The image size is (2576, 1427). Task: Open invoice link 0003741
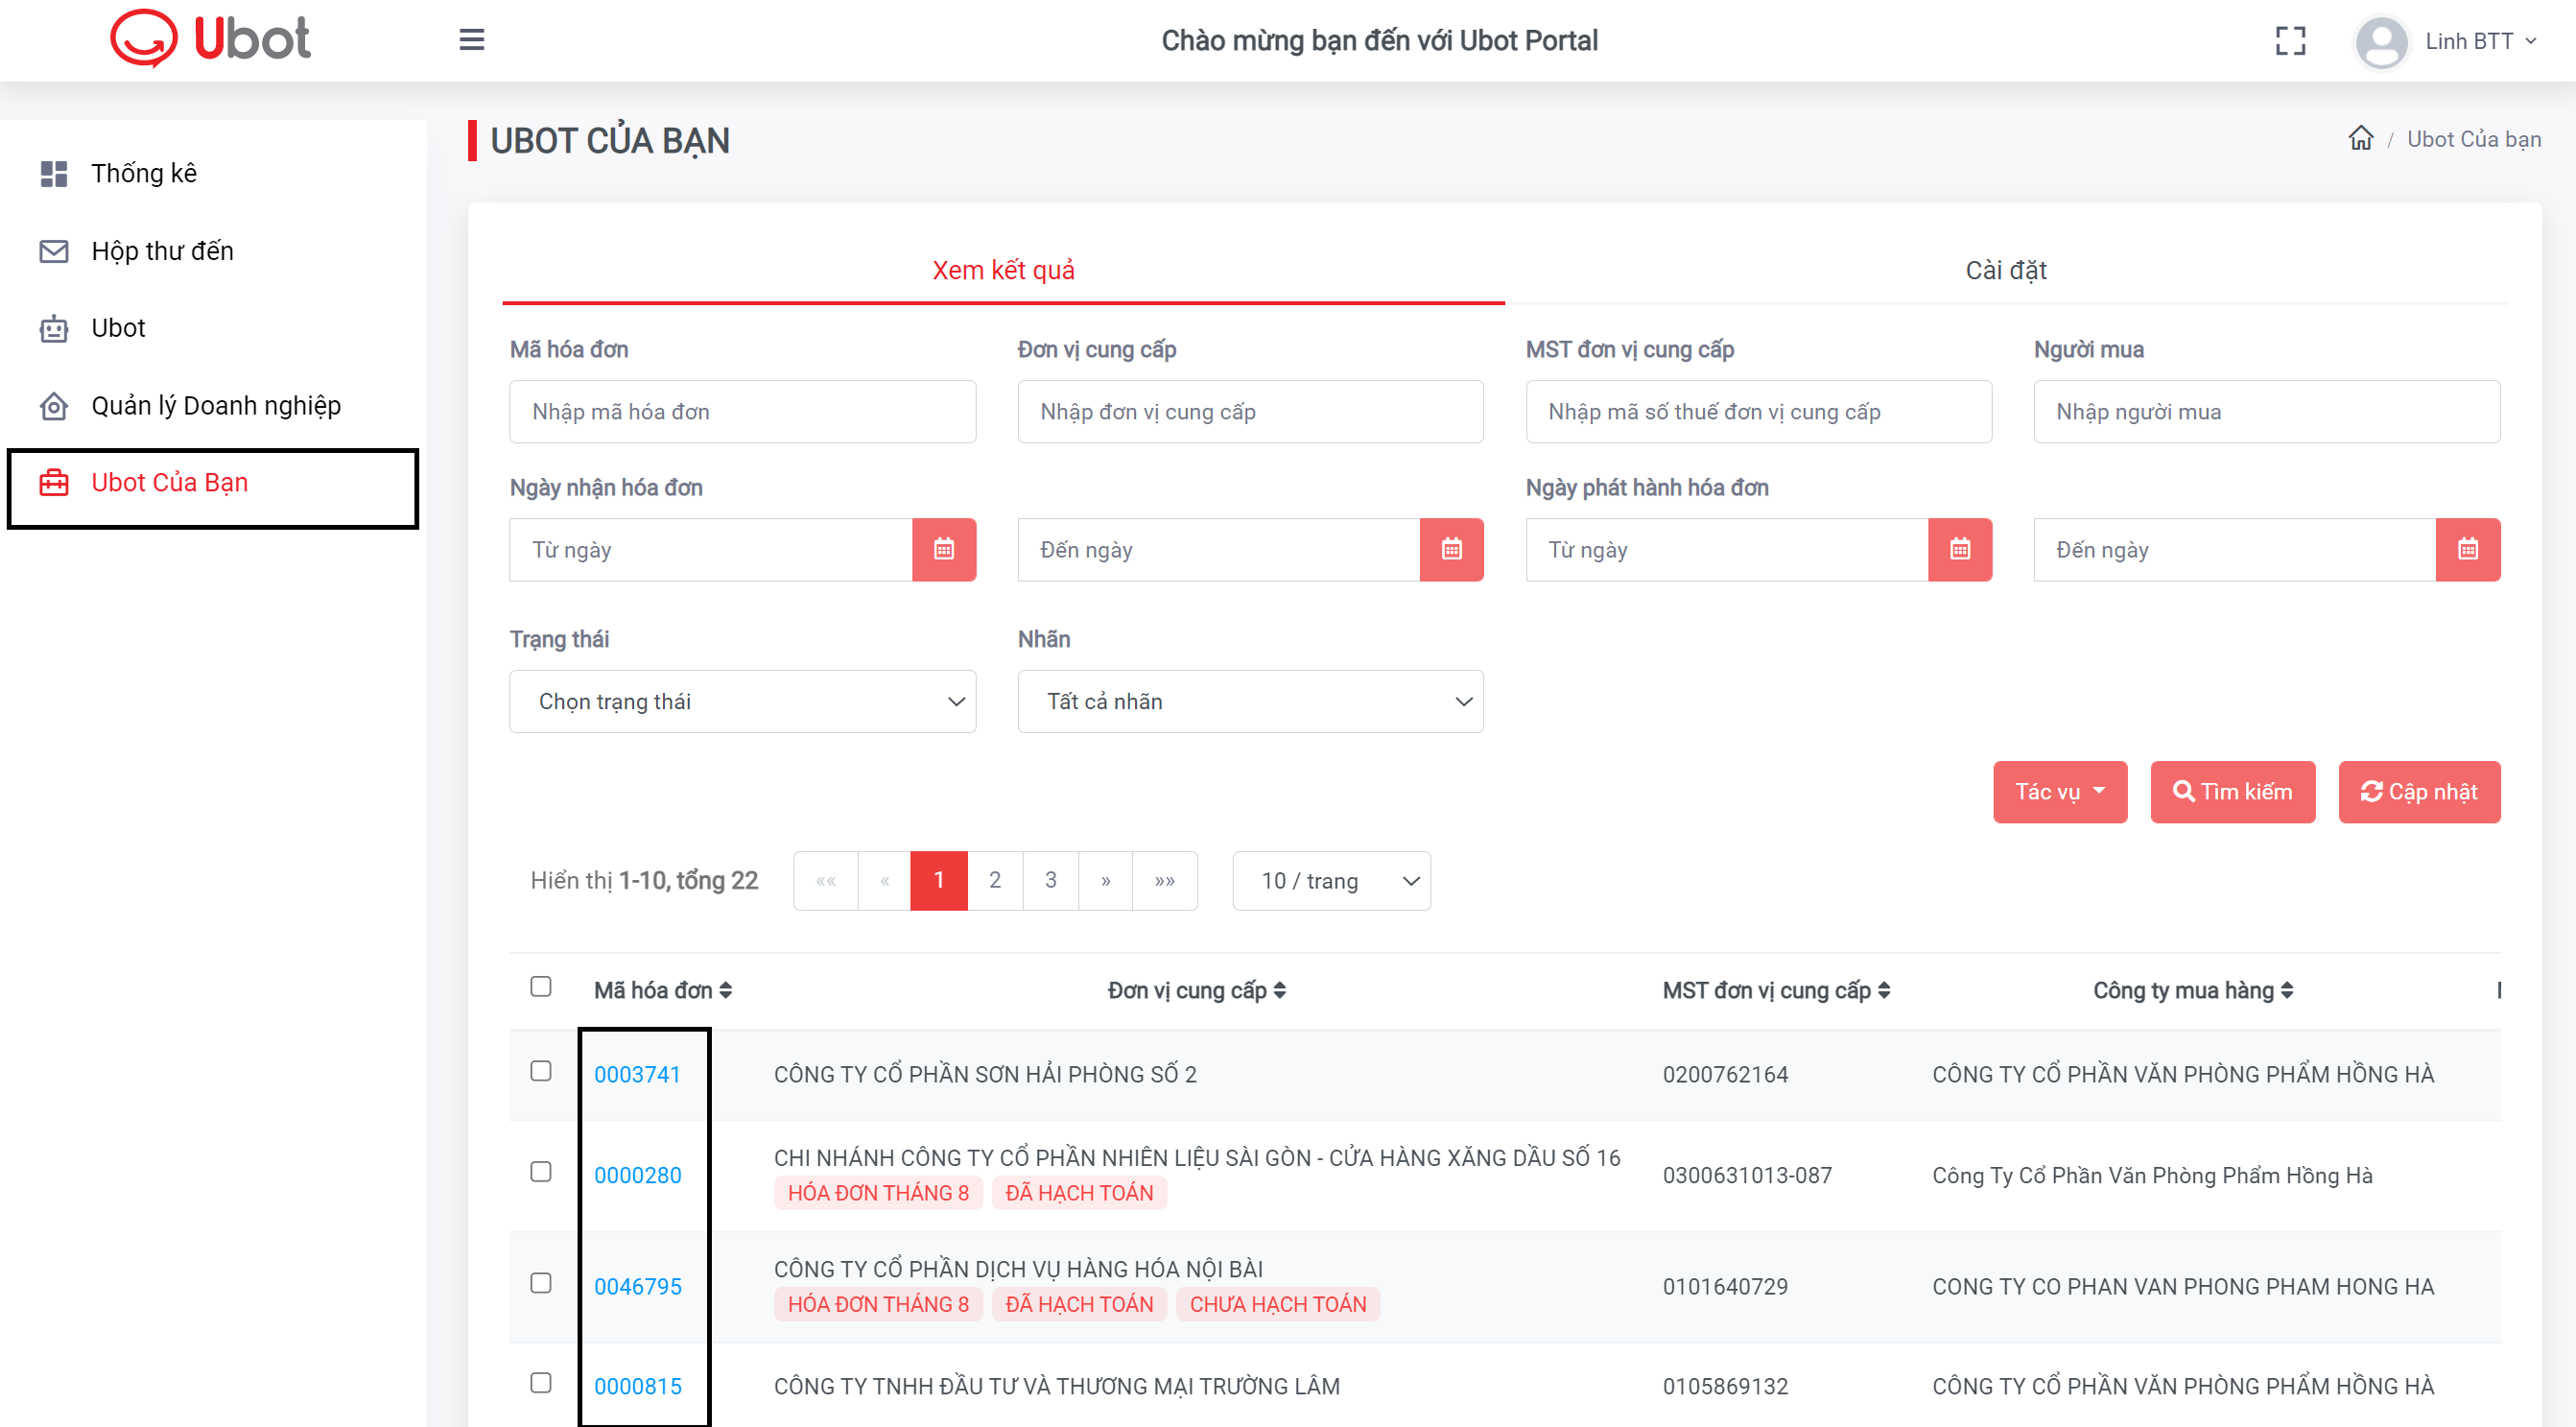(637, 1074)
